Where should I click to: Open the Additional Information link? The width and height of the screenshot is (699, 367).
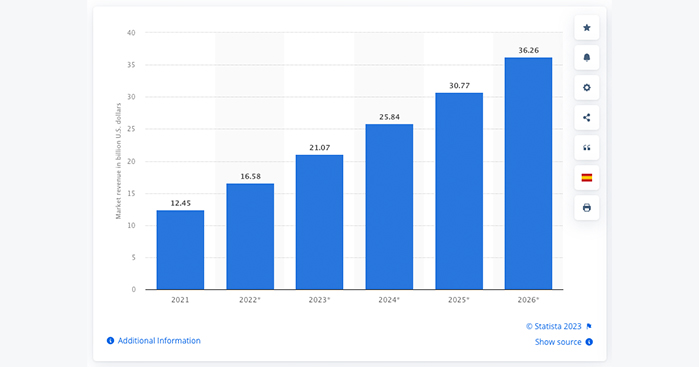pos(159,341)
